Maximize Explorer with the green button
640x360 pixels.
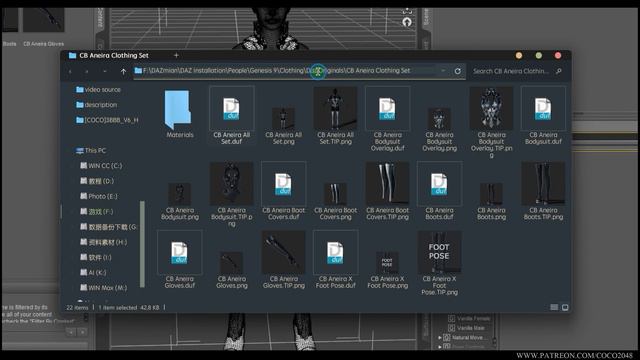tap(539, 56)
